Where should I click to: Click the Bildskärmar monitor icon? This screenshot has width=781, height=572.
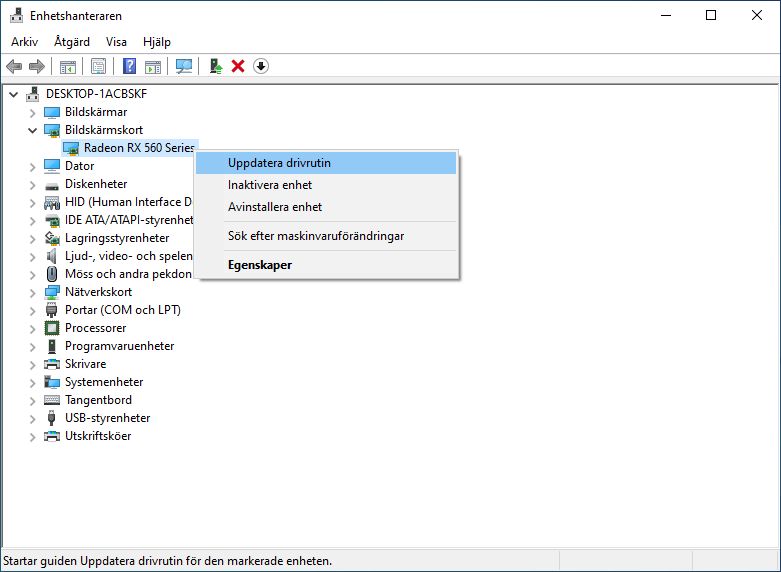[52, 112]
